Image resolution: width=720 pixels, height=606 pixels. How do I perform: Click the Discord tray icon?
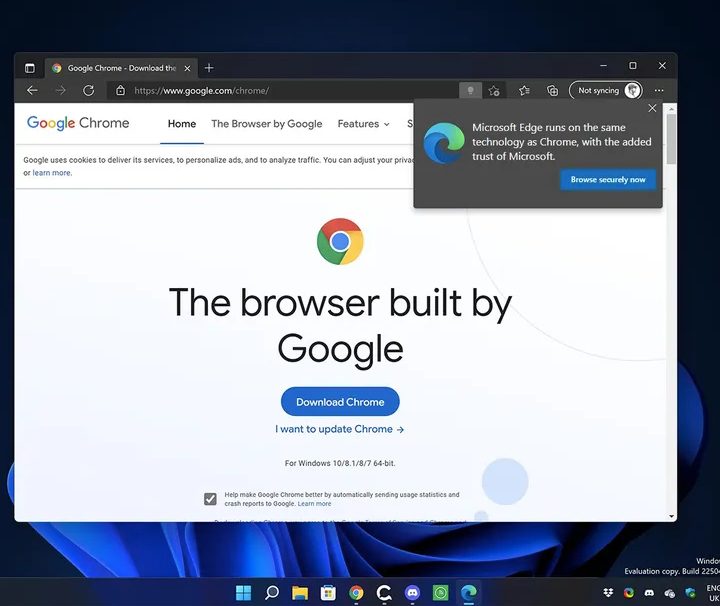click(649, 593)
